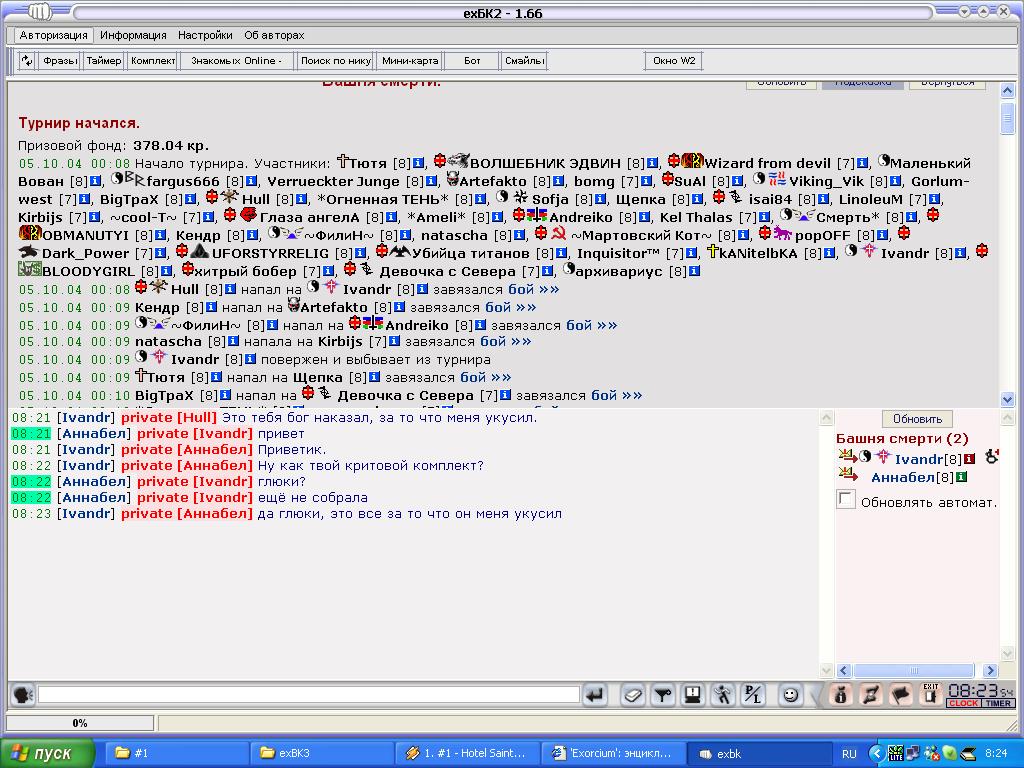The width and height of the screenshot is (1024, 768).
Task: Switch to TIMER mode
Action: (998, 703)
